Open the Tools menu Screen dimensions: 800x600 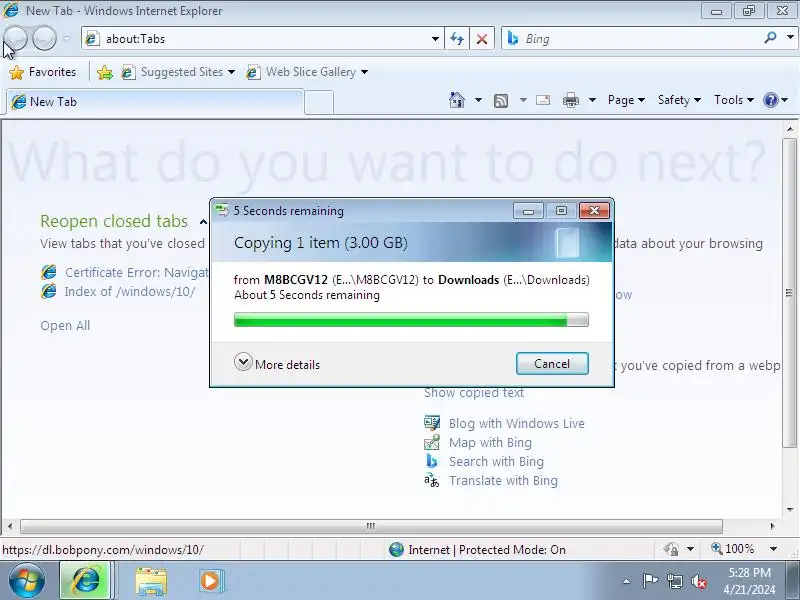point(734,100)
